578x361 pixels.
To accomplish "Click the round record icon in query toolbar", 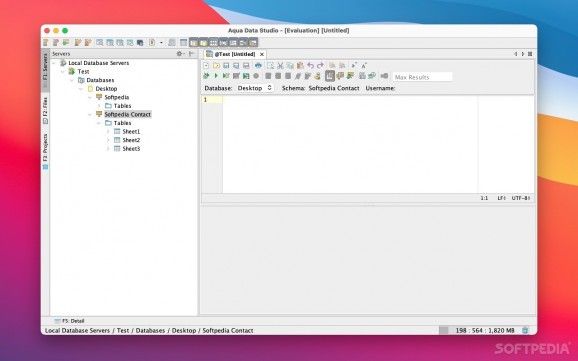I will coord(256,76).
